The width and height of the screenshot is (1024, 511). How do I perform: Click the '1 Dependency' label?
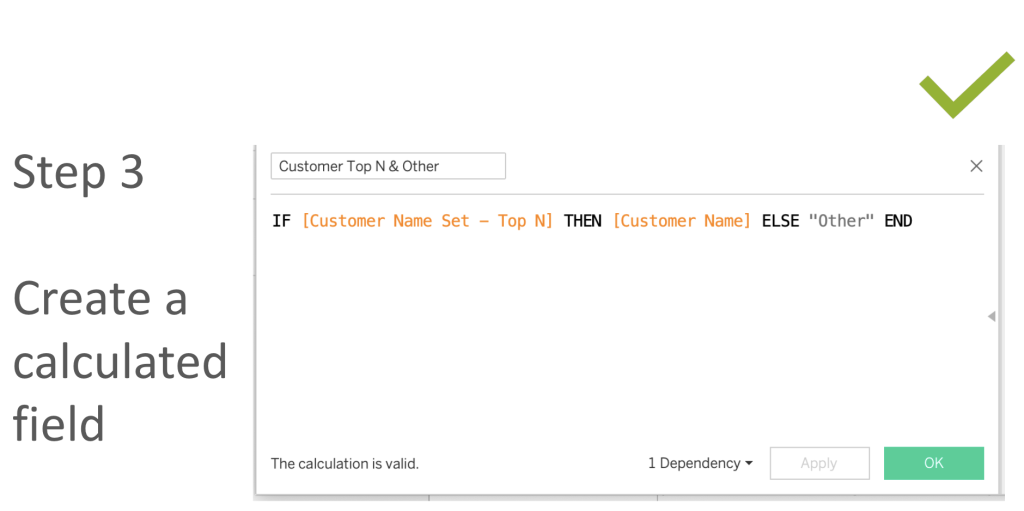click(x=694, y=463)
